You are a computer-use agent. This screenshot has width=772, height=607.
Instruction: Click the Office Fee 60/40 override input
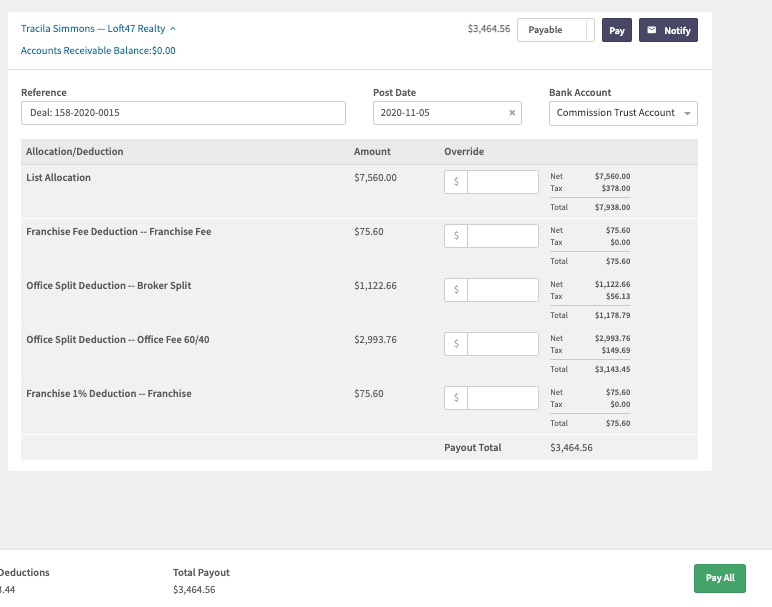coord(502,344)
